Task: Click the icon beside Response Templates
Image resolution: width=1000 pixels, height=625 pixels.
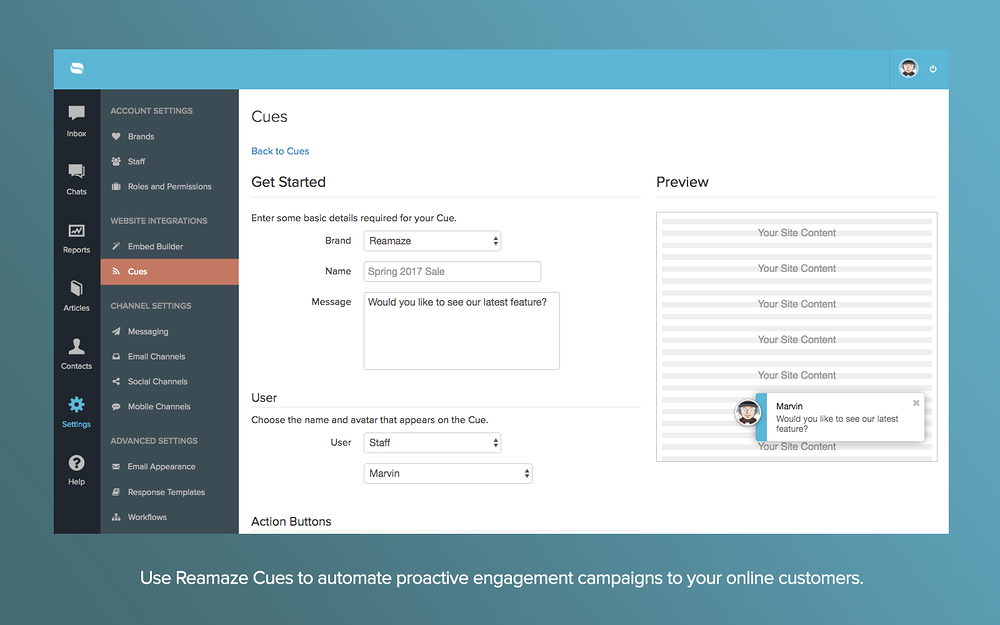Action: pyautogui.click(x=116, y=492)
